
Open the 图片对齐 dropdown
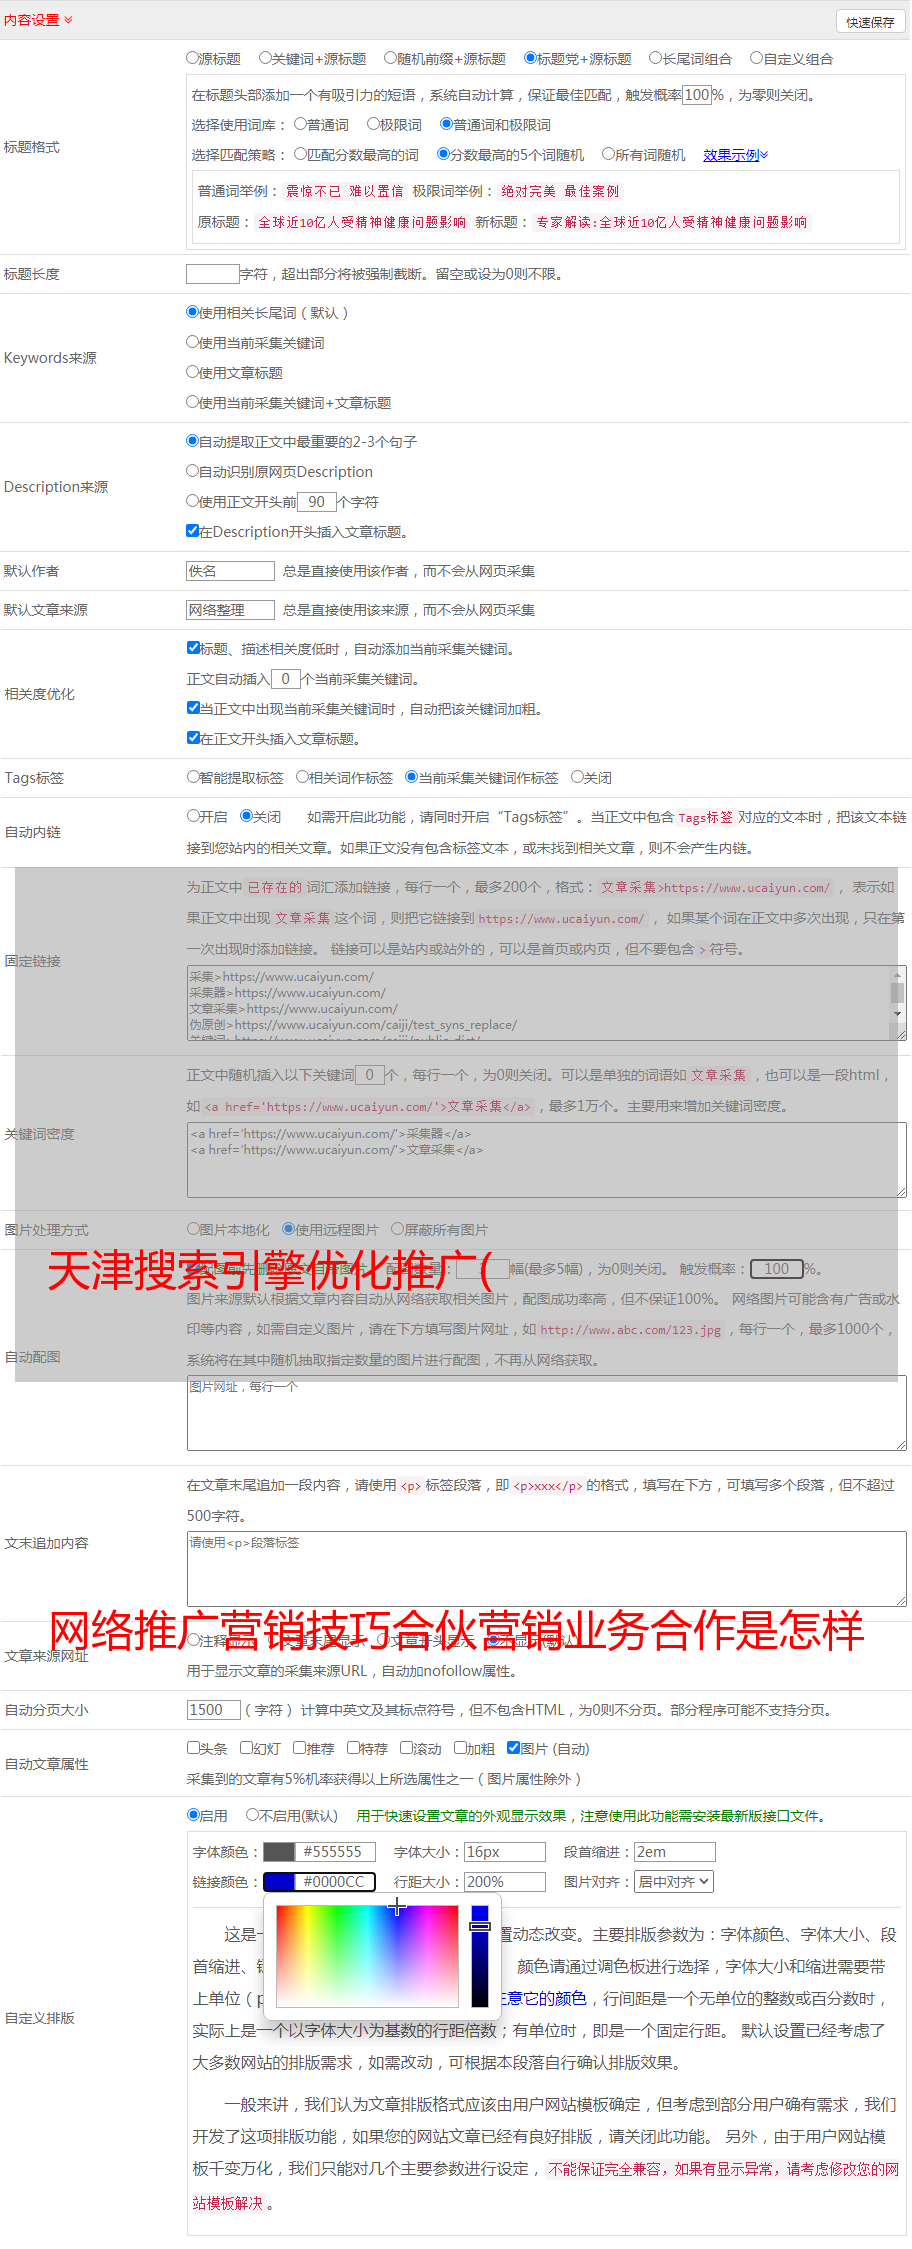pyautogui.click(x=674, y=1882)
